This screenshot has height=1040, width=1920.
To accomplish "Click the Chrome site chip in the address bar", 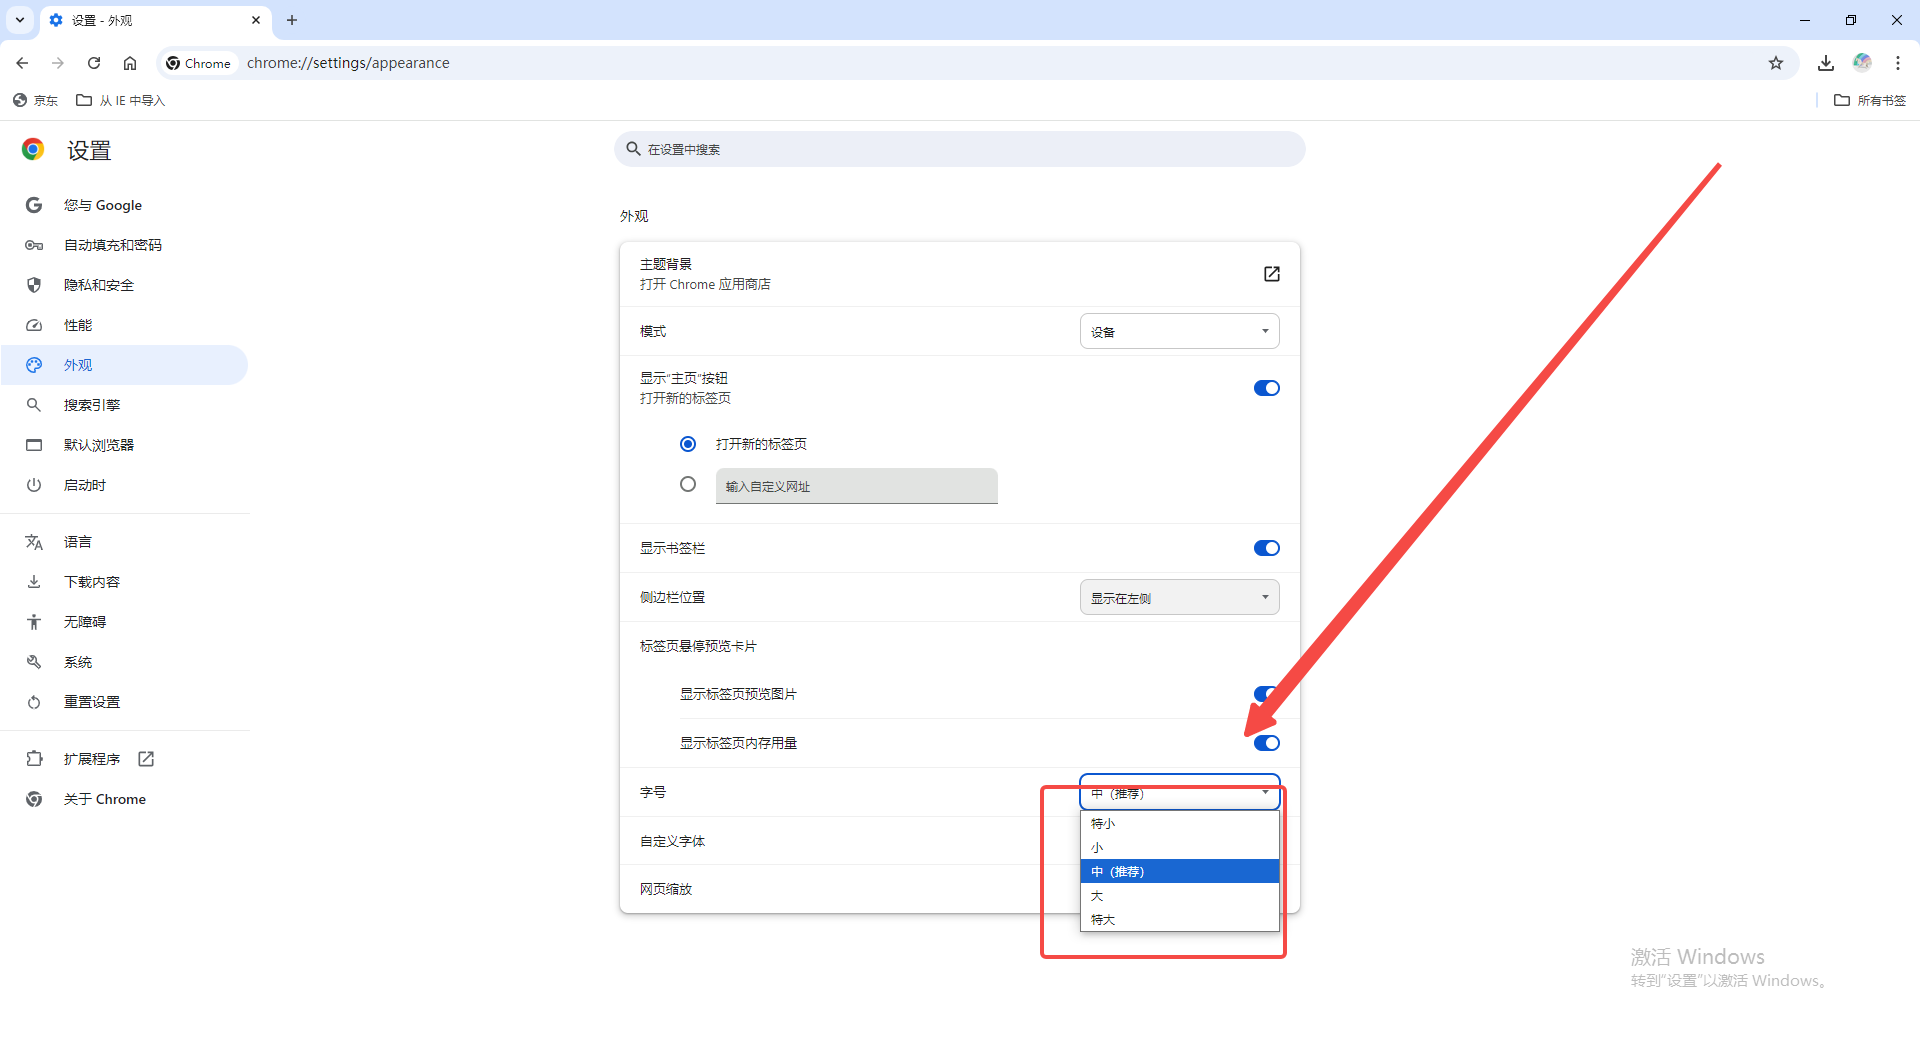I will [x=199, y=63].
